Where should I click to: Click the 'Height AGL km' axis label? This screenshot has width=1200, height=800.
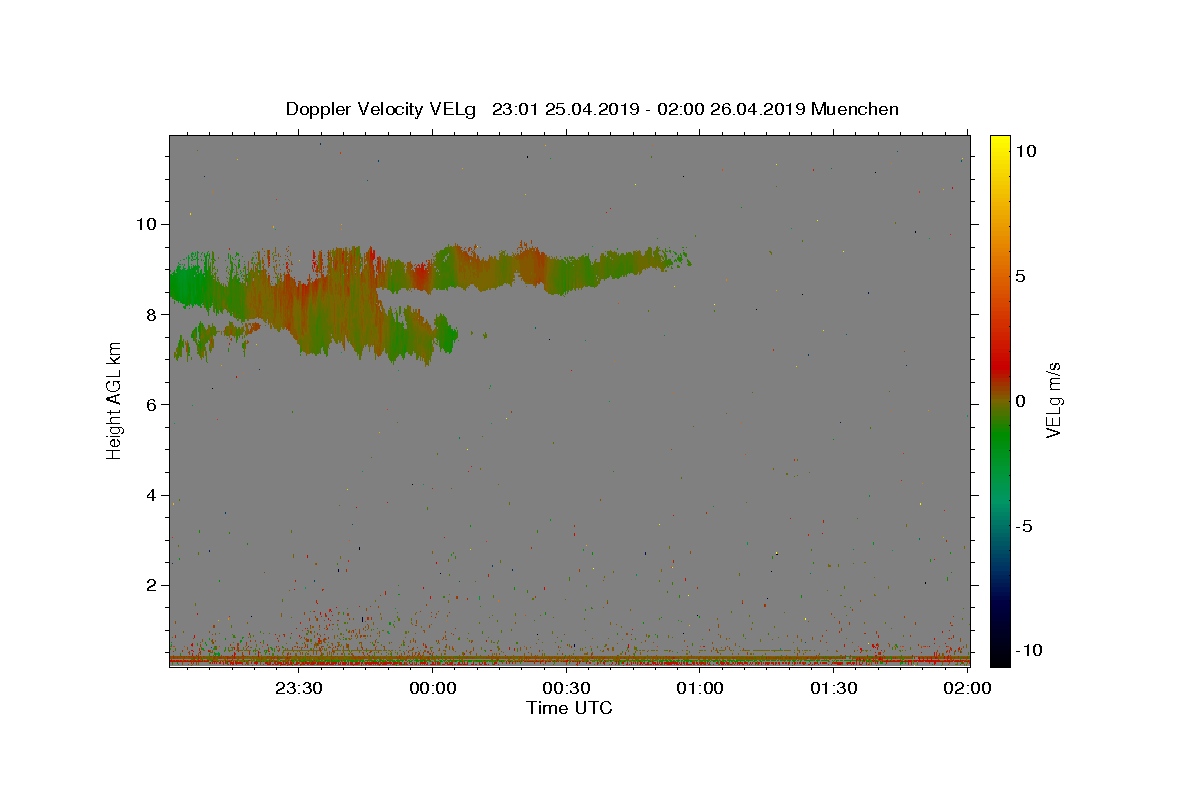coord(114,401)
